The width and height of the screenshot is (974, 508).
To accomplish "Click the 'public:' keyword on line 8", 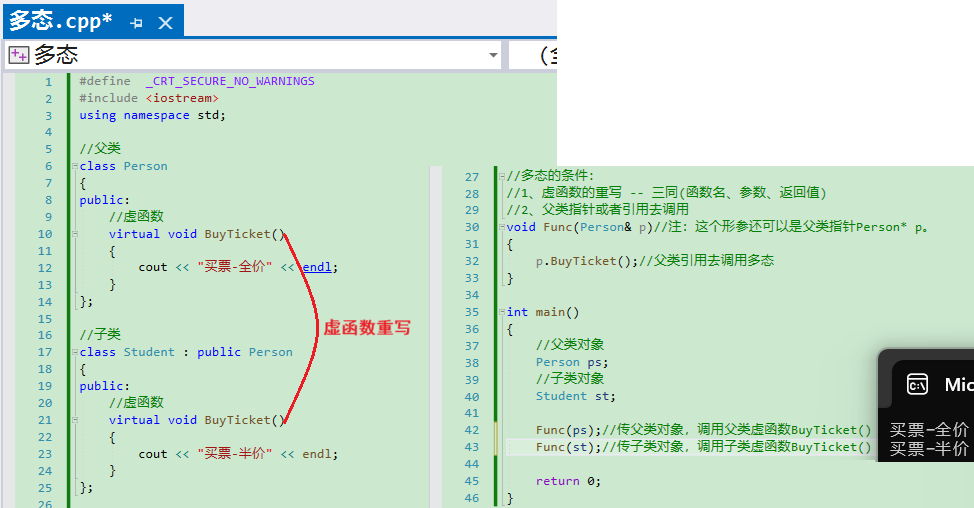I will pyautogui.click(x=104, y=200).
